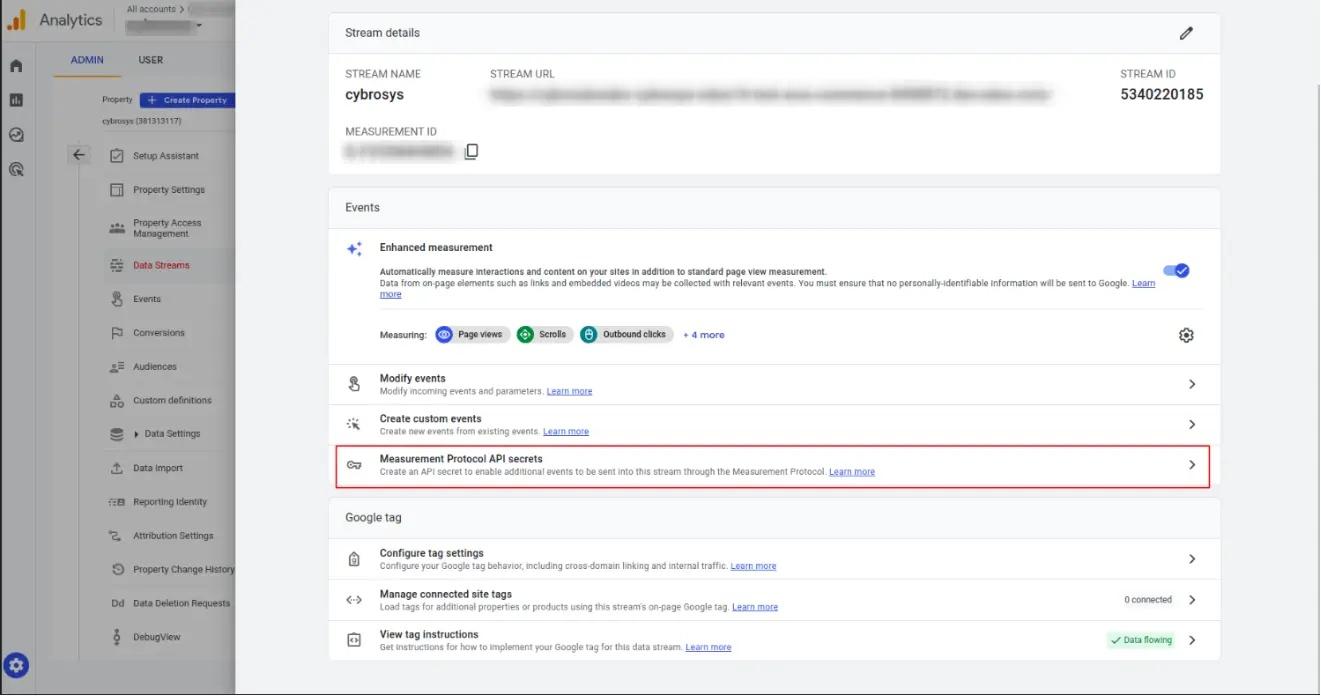
Task: Open the Home page from left navigation
Action: pyautogui.click(x=15, y=65)
